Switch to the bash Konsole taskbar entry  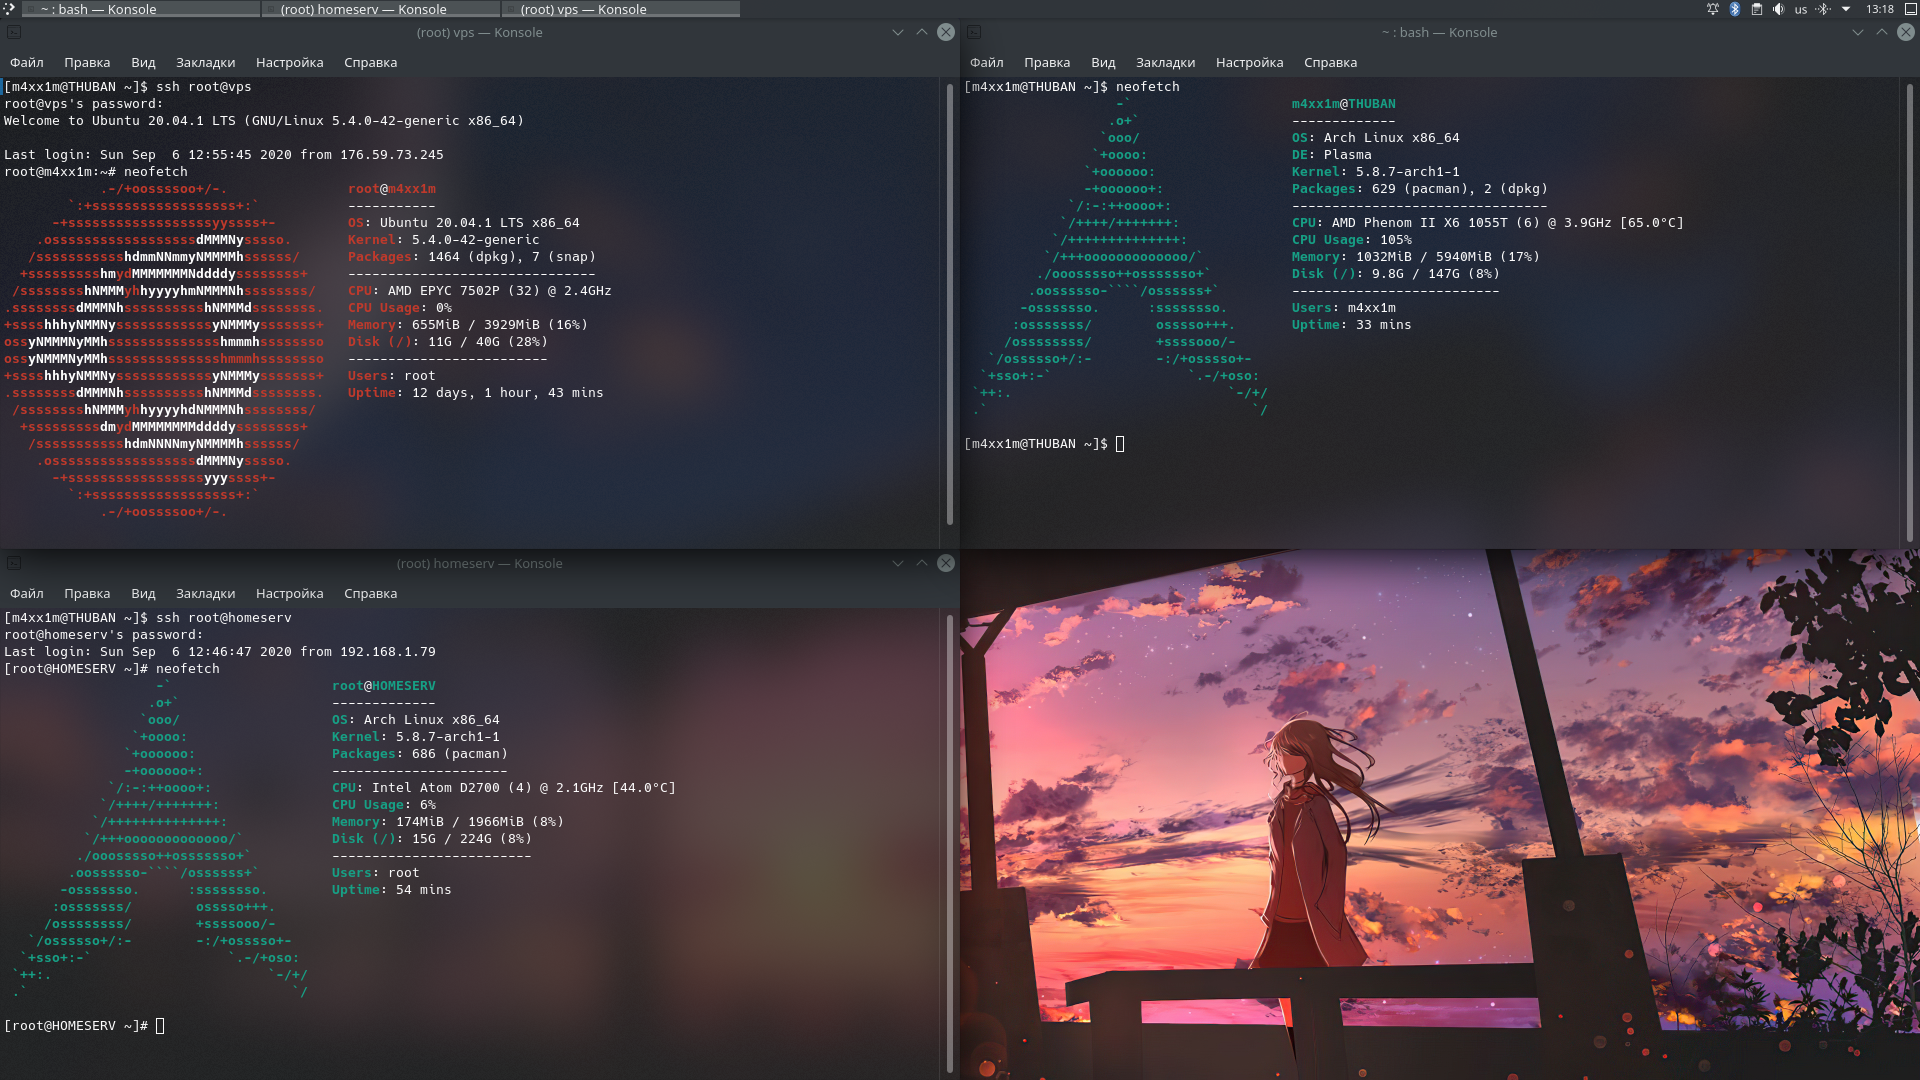pyautogui.click(x=140, y=9)
